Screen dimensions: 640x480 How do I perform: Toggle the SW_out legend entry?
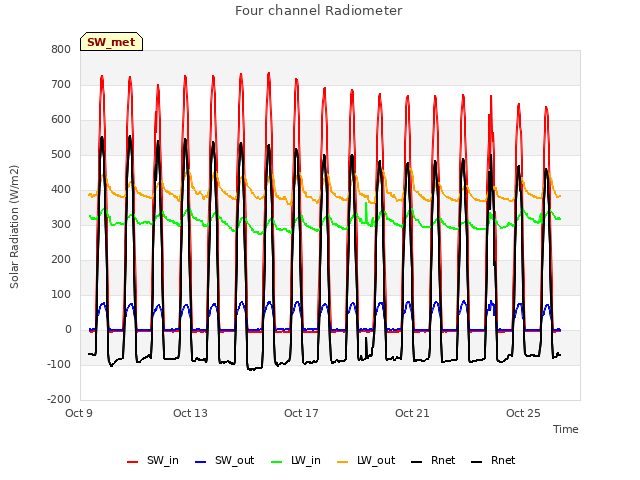pyautogui.click(x=224, y=460)
